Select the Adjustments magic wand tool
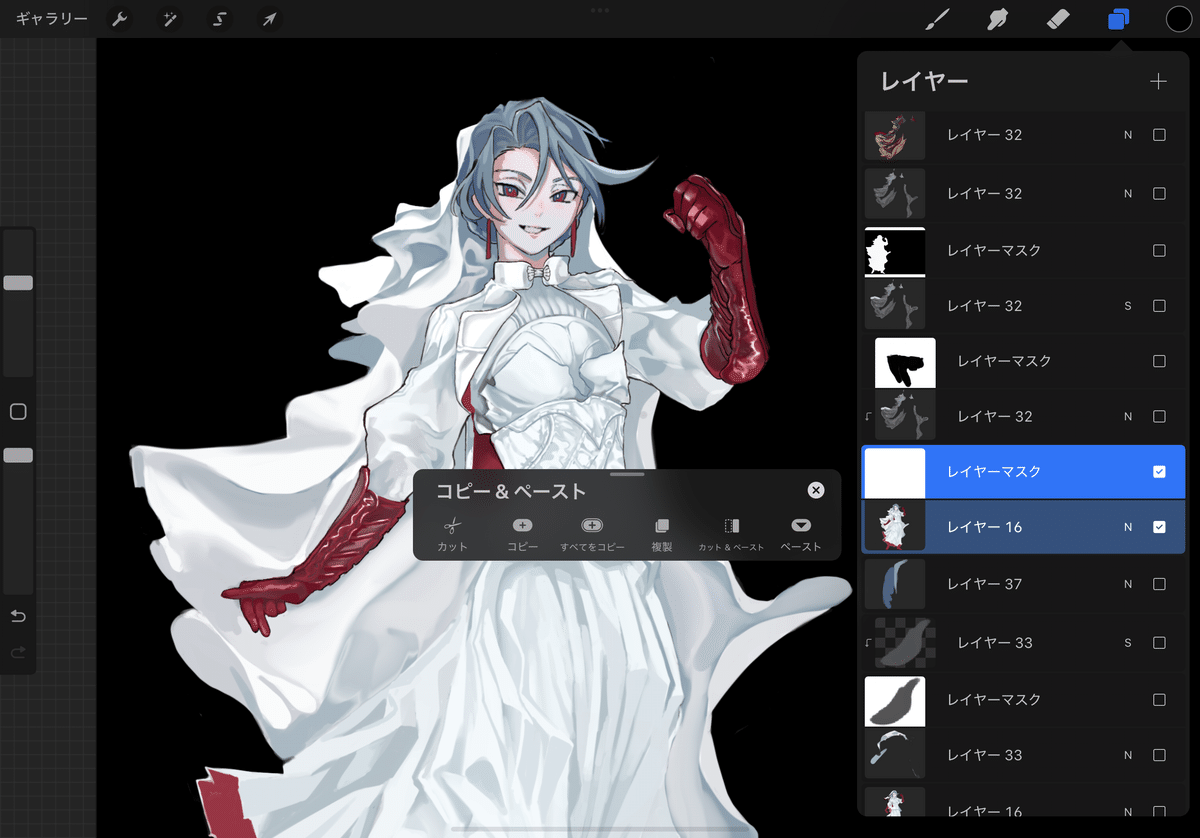This screenshot has width=1200, height=838. pyautogui.click(x=169, y=18)
